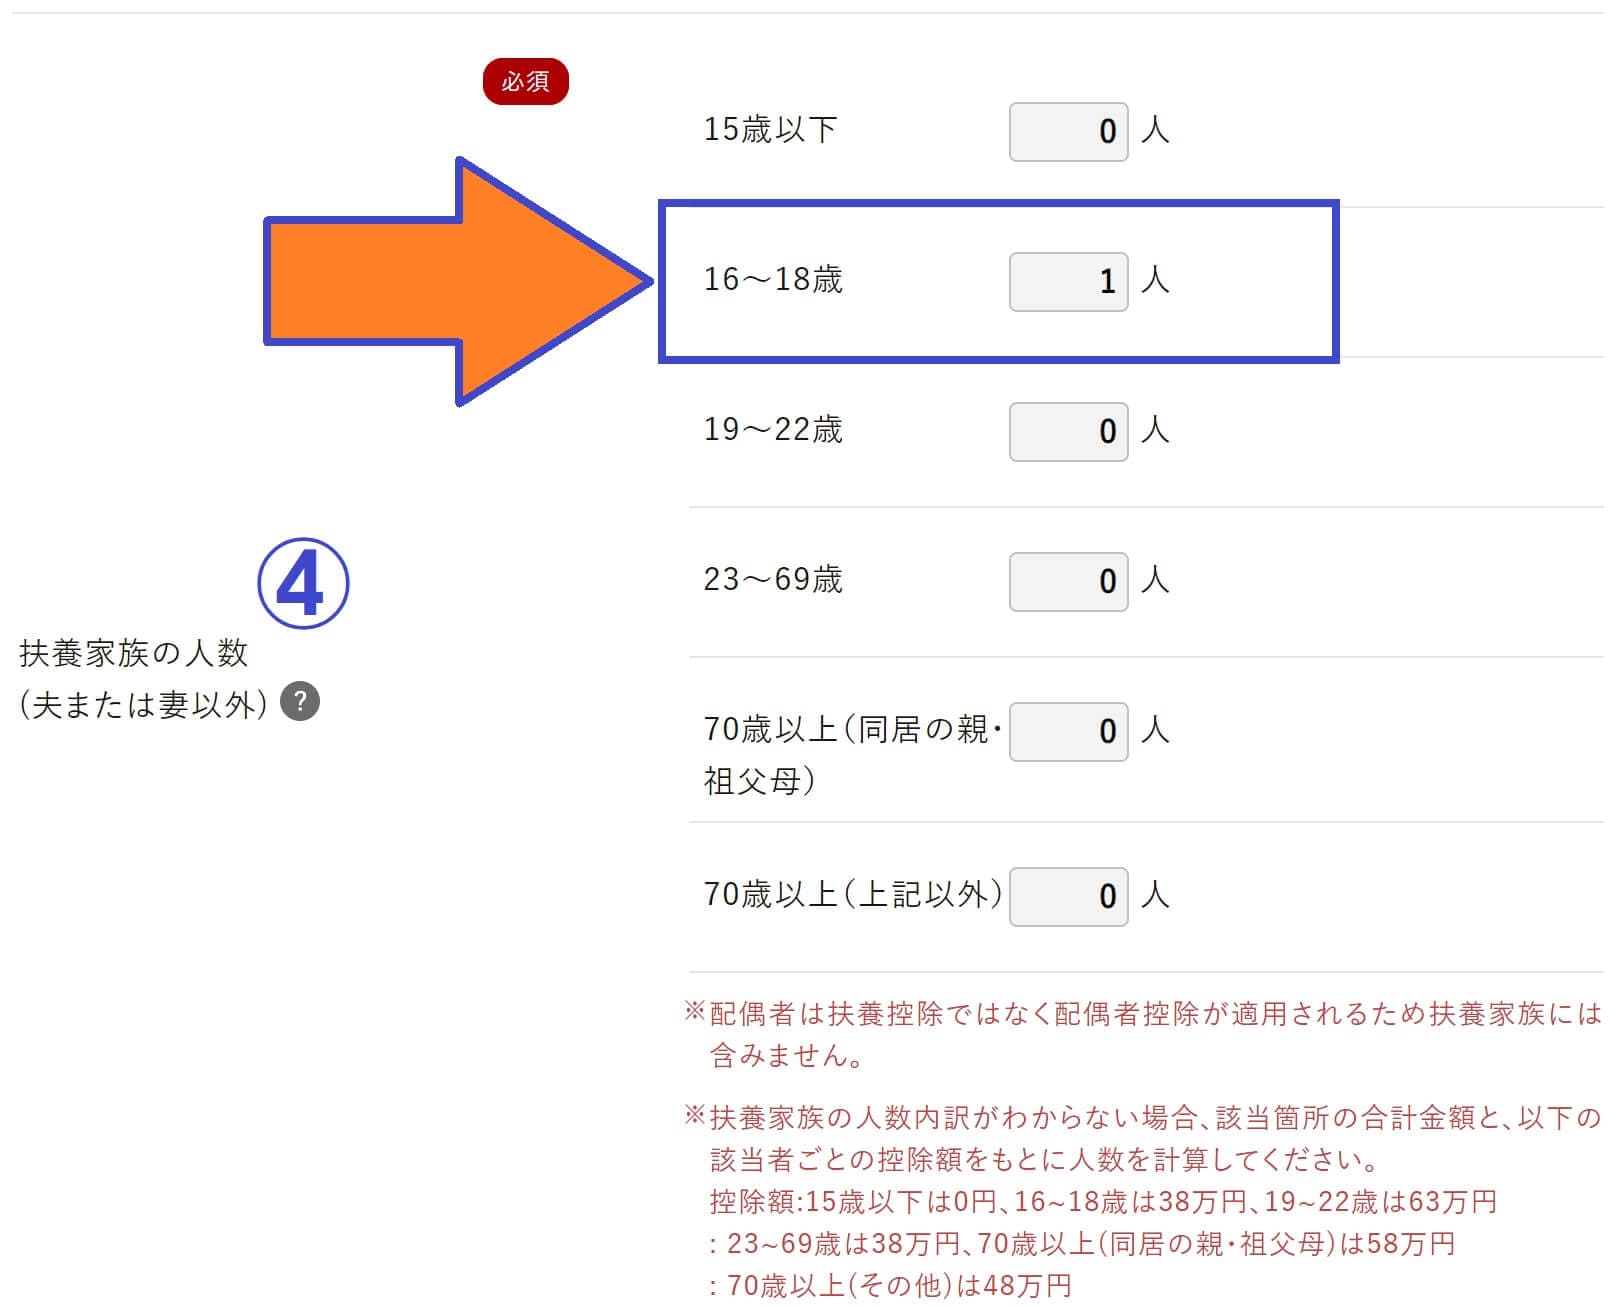This screenshot has width=1617, height=1307.
Task: Click the help question mark icon
Action: [300, 702]
